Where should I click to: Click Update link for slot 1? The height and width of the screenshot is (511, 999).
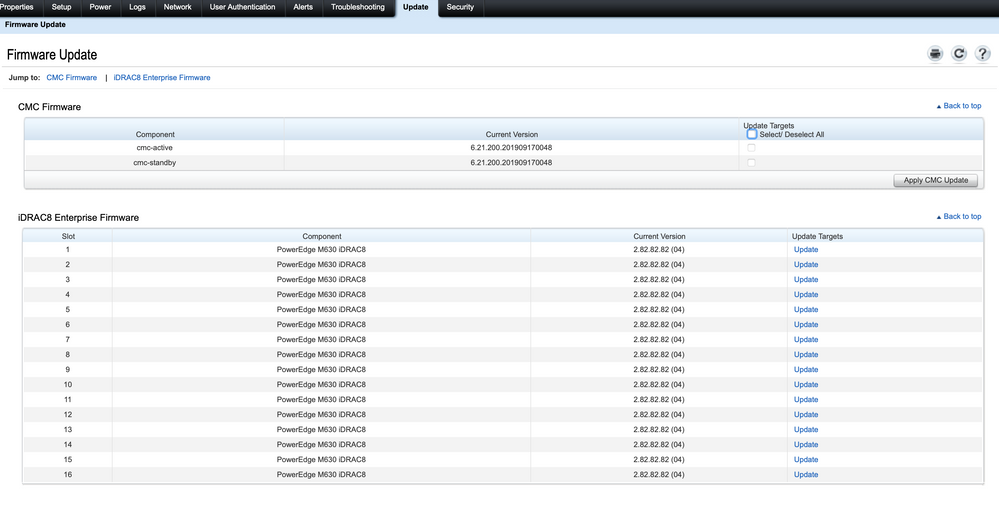(x=806, y=250)
